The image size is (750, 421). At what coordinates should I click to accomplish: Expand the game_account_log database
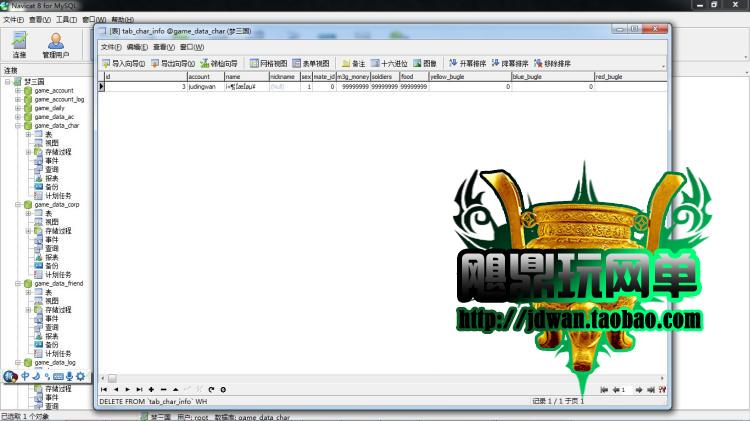pos(18,100)
